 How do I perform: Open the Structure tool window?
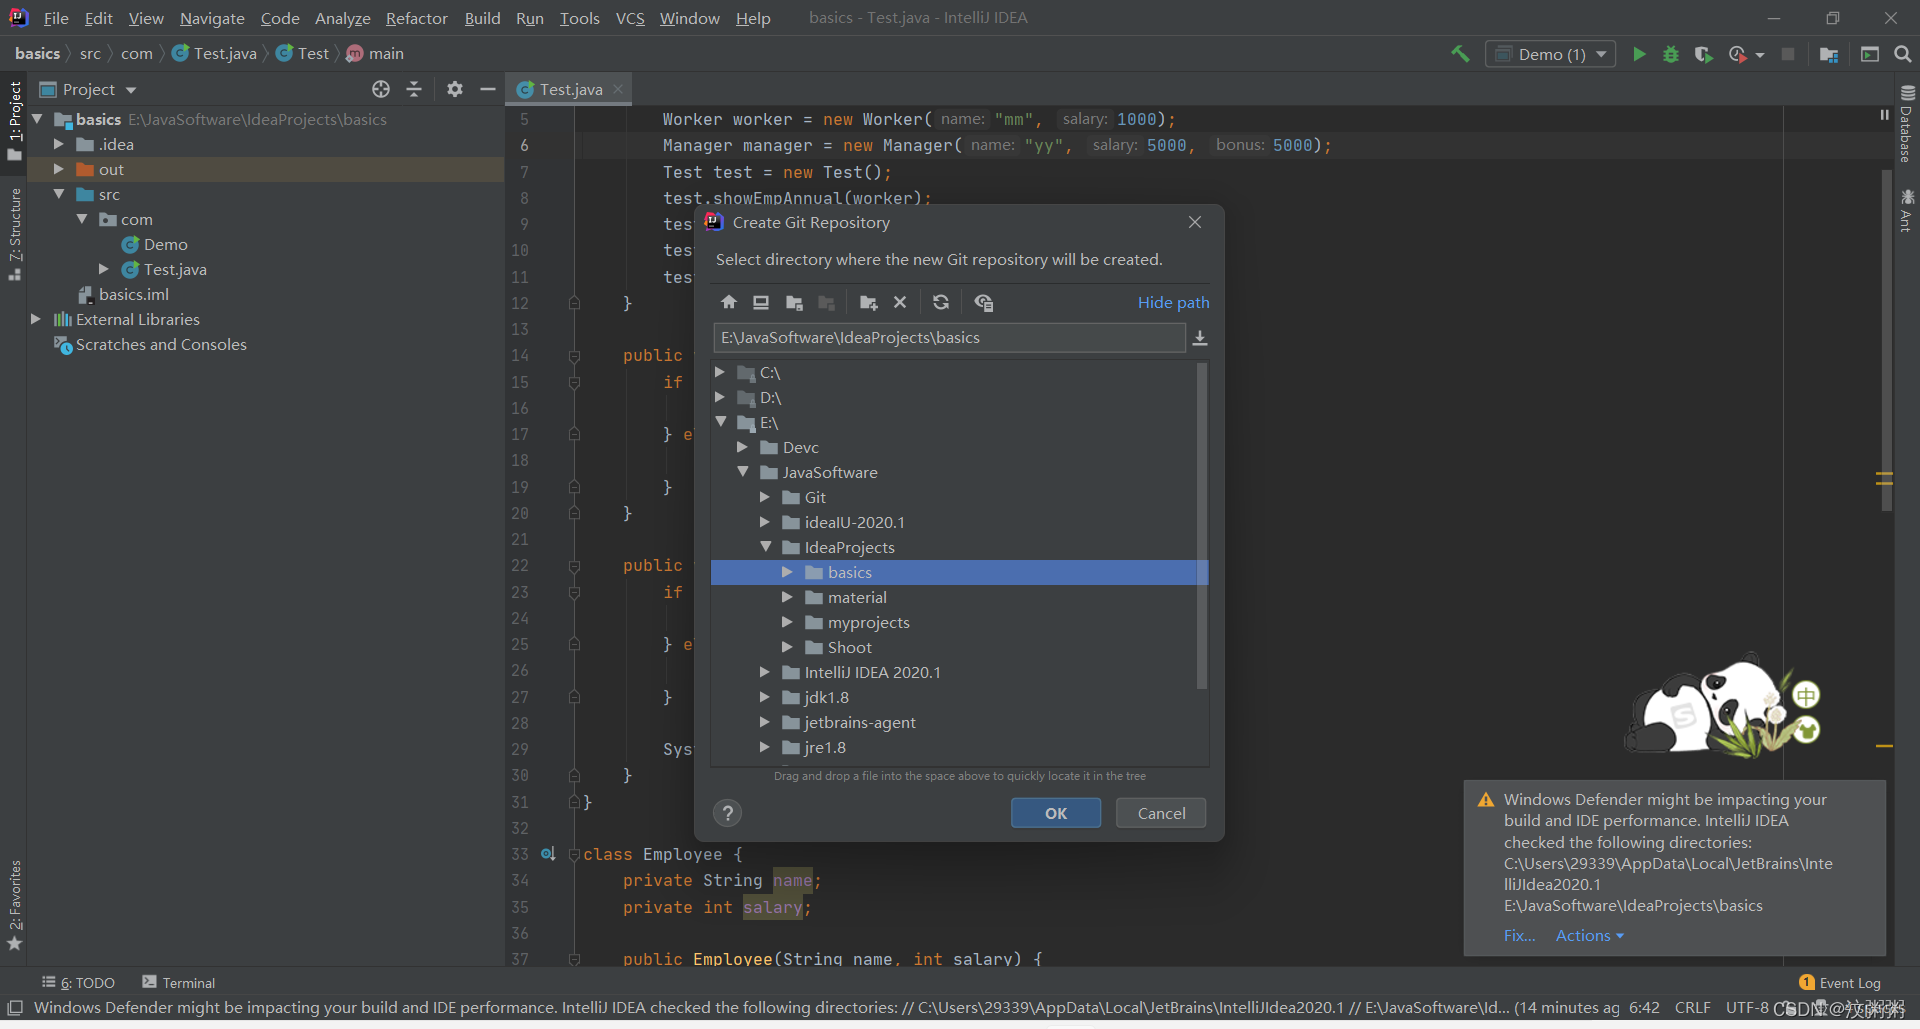point(15,234)
